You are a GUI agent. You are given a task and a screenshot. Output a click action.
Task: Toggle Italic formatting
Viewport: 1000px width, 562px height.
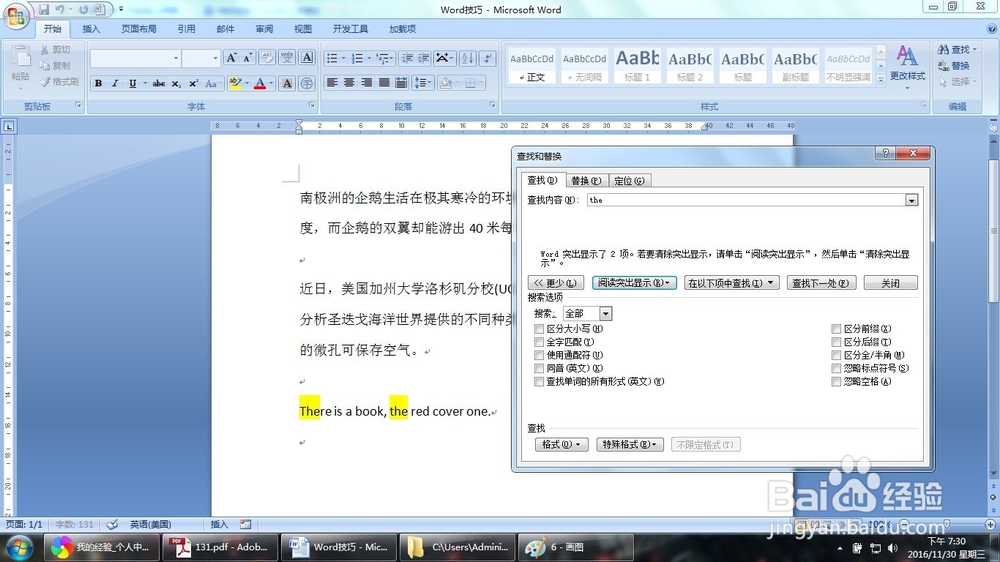point(115,83)
